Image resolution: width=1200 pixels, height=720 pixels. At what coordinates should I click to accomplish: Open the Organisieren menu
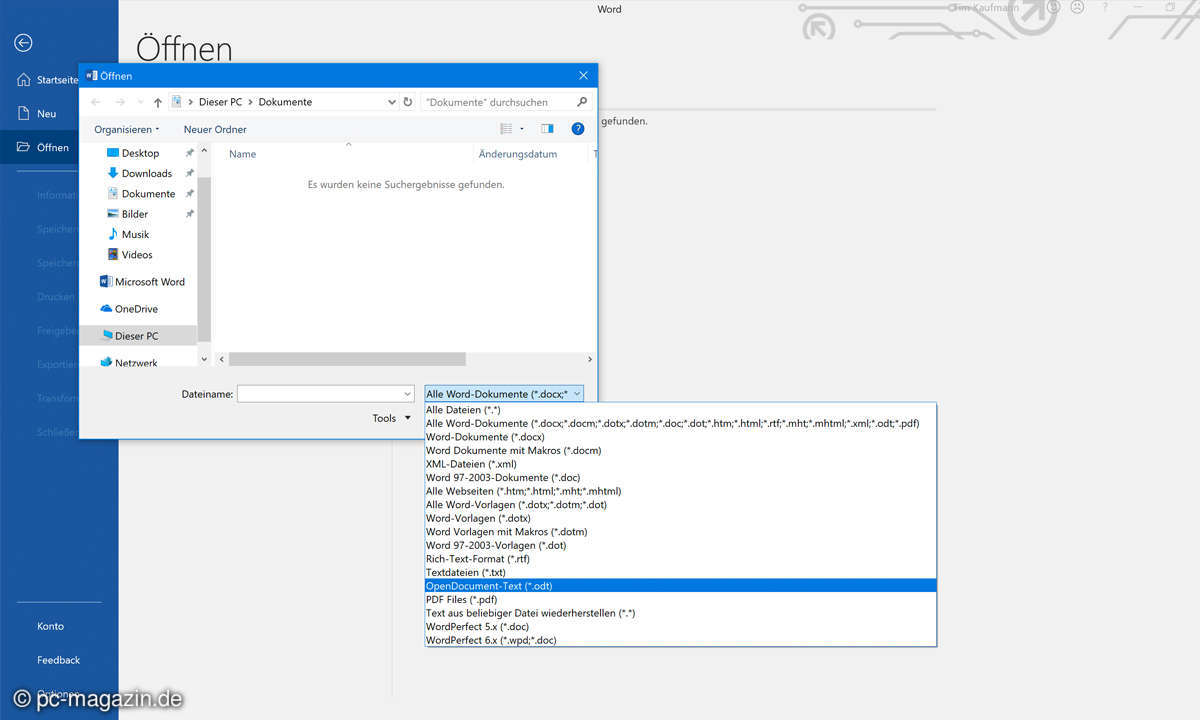coord(126,129)
